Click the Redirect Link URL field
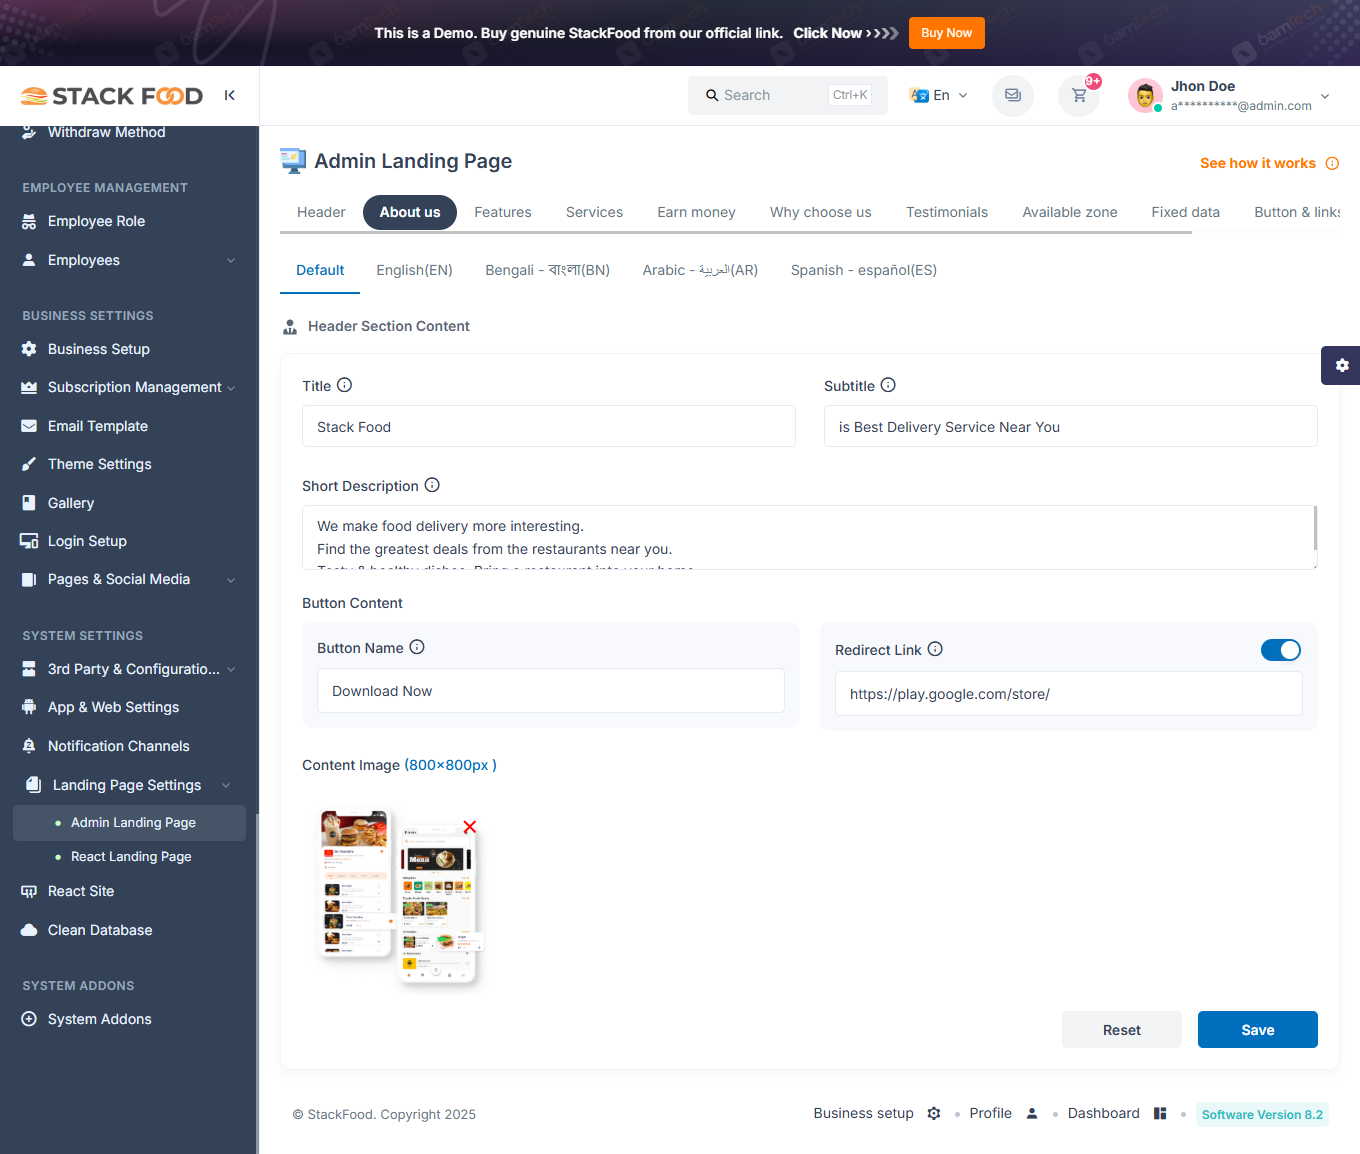The height and width of the screenshot is (1154, 1360). [x=1068, y=693]
